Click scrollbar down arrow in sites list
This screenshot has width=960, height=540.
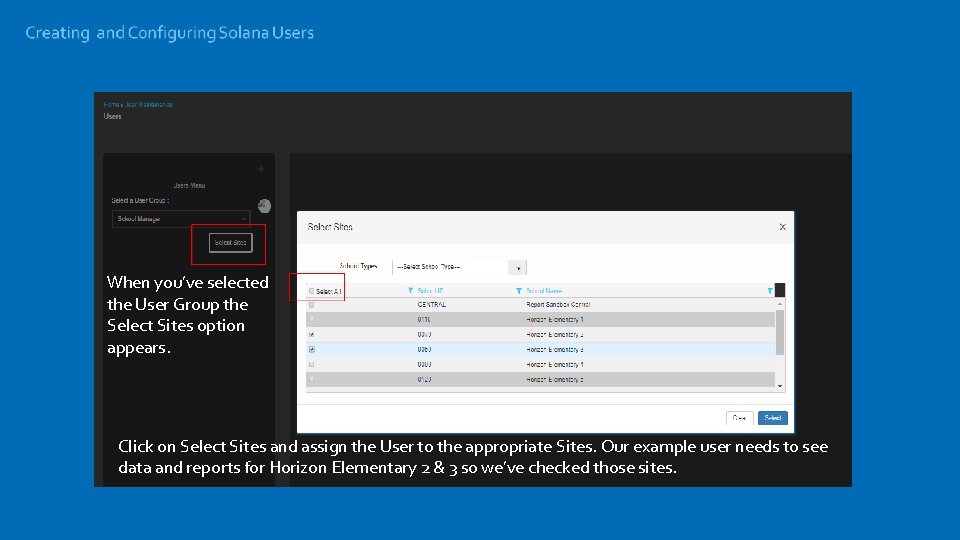tap(780, 386)
